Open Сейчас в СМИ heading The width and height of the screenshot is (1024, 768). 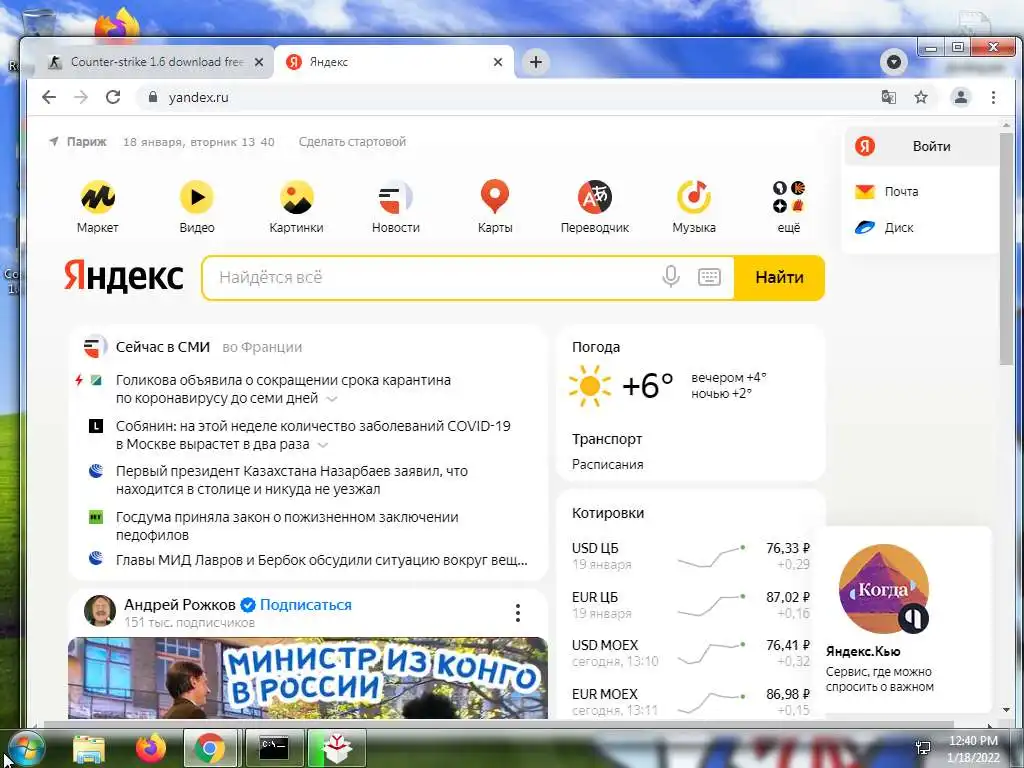(x=163, y=347)
